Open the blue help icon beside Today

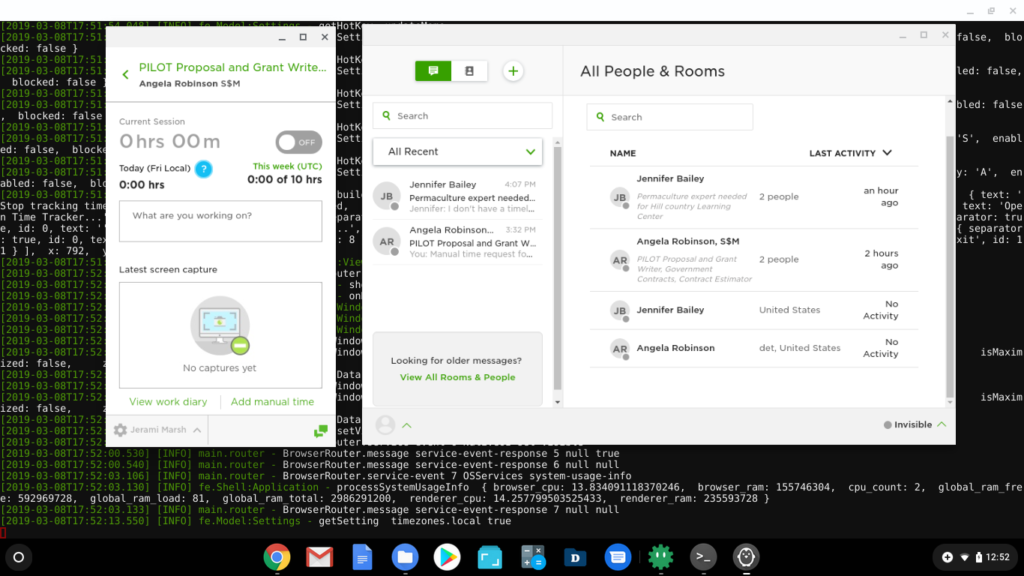[204, 169]
